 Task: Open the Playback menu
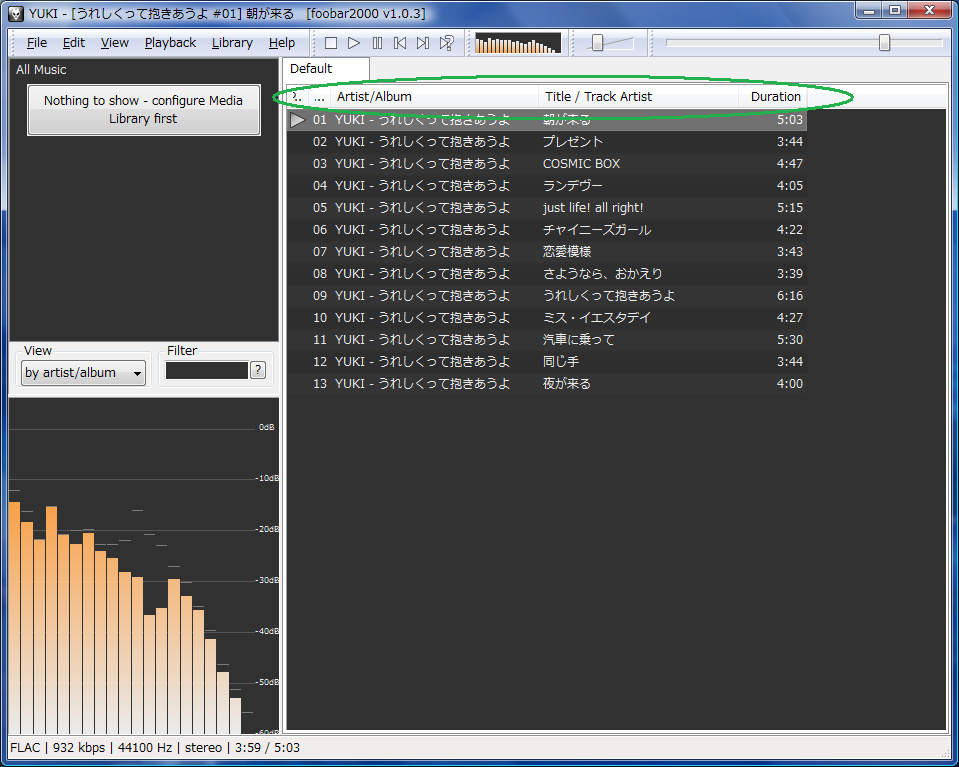(170, 43)
